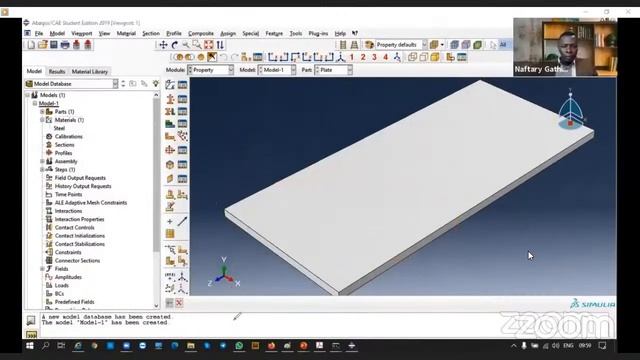Screen dimensions: 640x360
Task: Select BCs in the model tree
Action: coord(59,293)
